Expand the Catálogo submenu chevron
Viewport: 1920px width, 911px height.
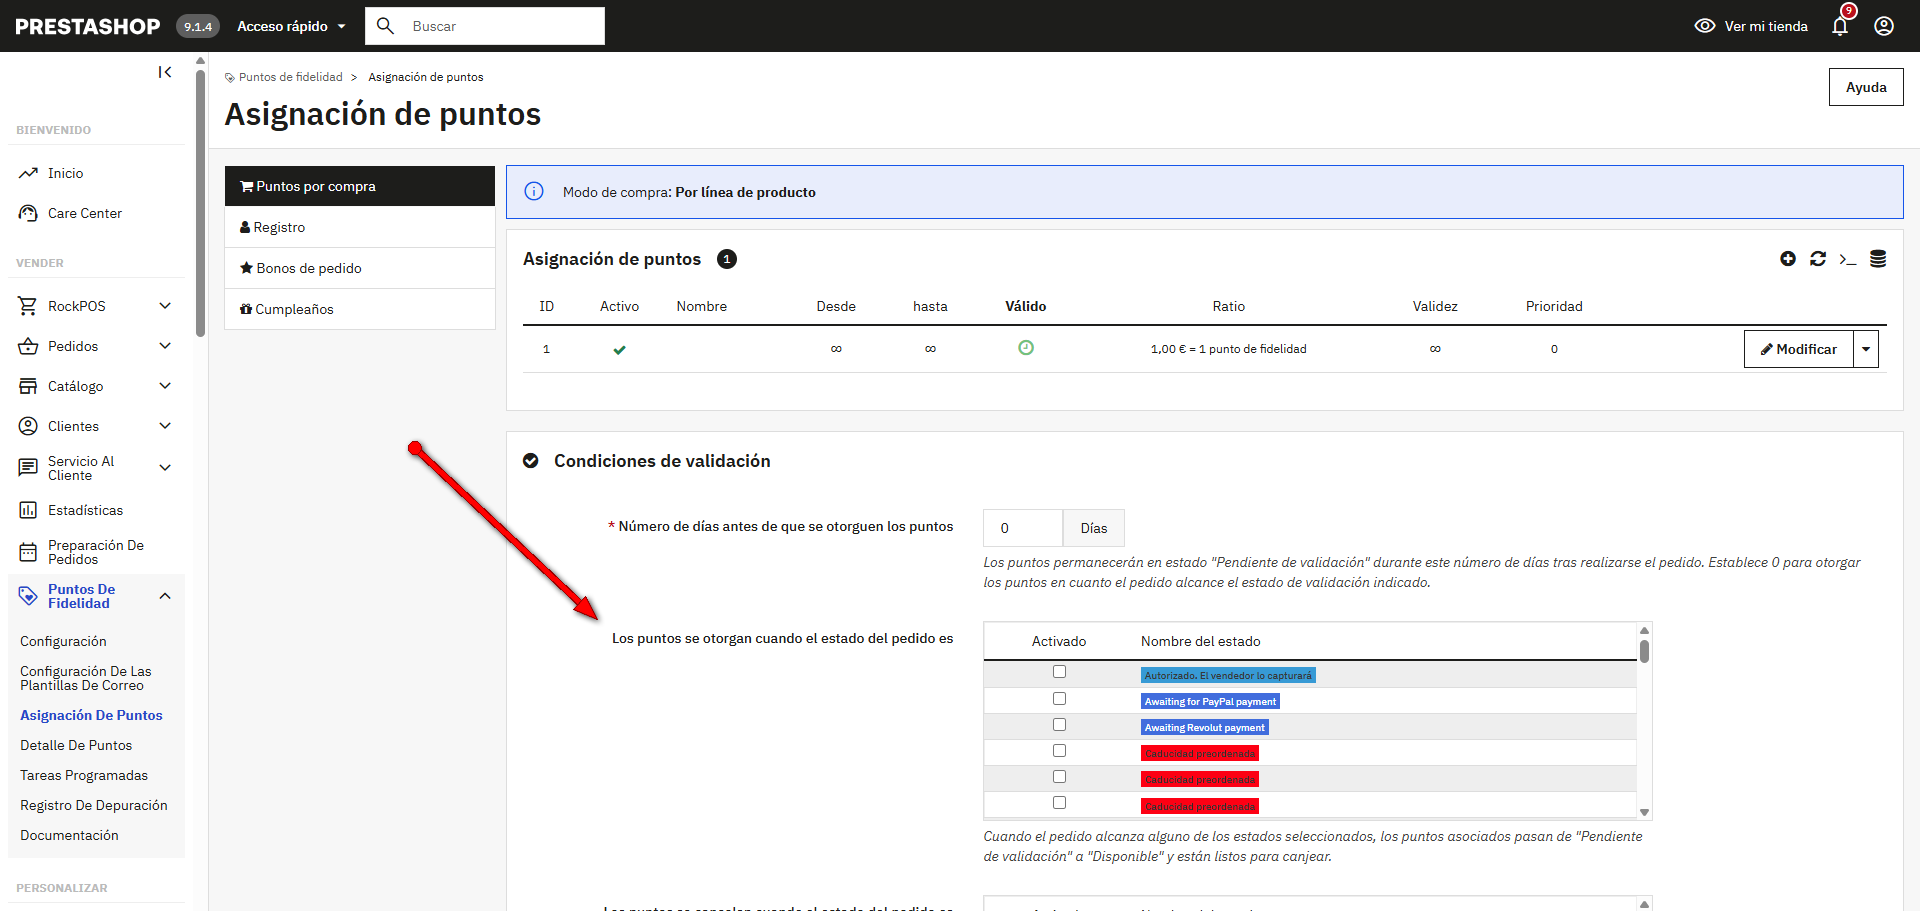[165, 386]
